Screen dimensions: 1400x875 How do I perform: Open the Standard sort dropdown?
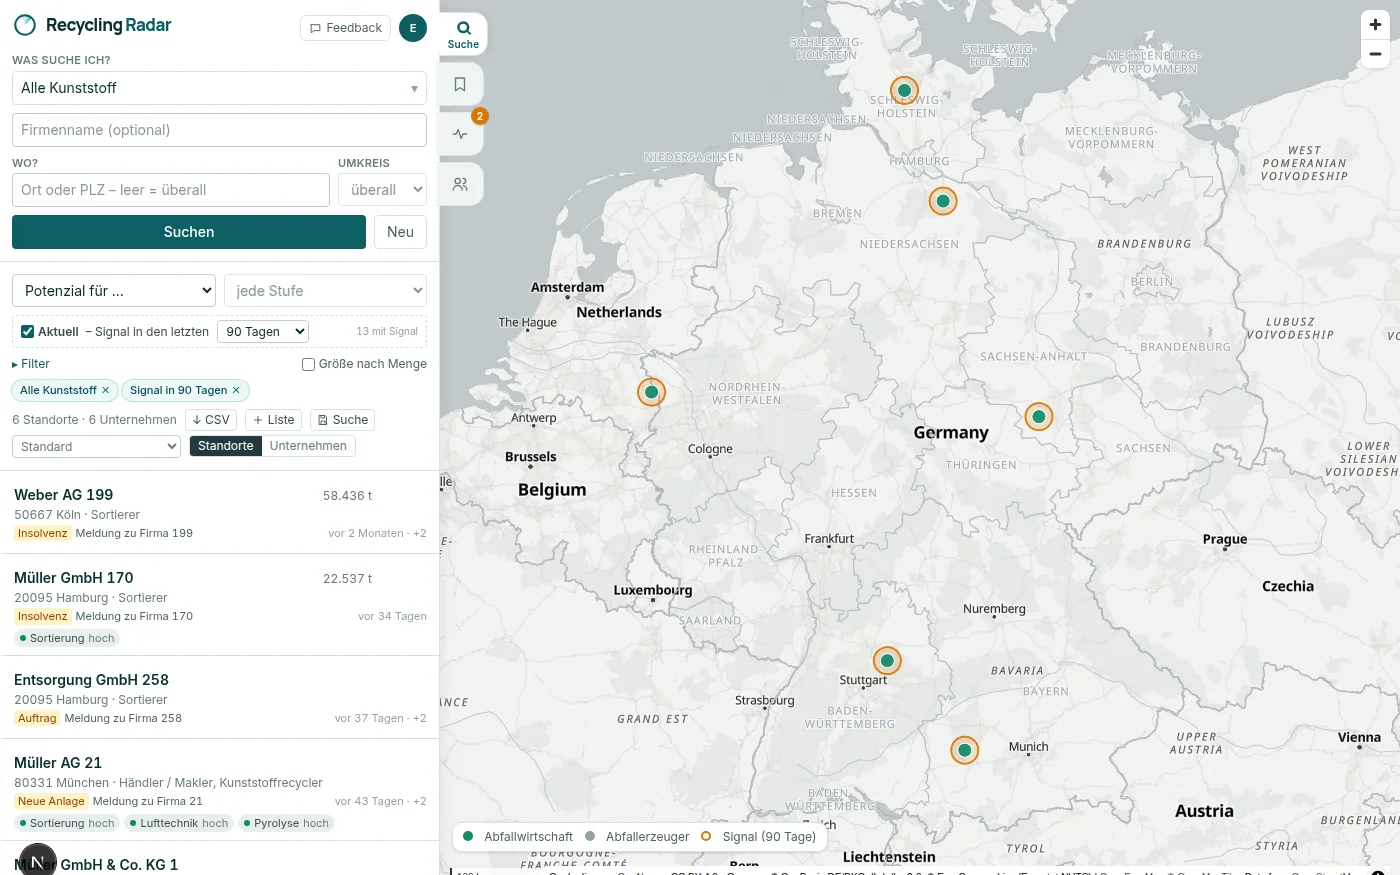click(x=96, y=447)
